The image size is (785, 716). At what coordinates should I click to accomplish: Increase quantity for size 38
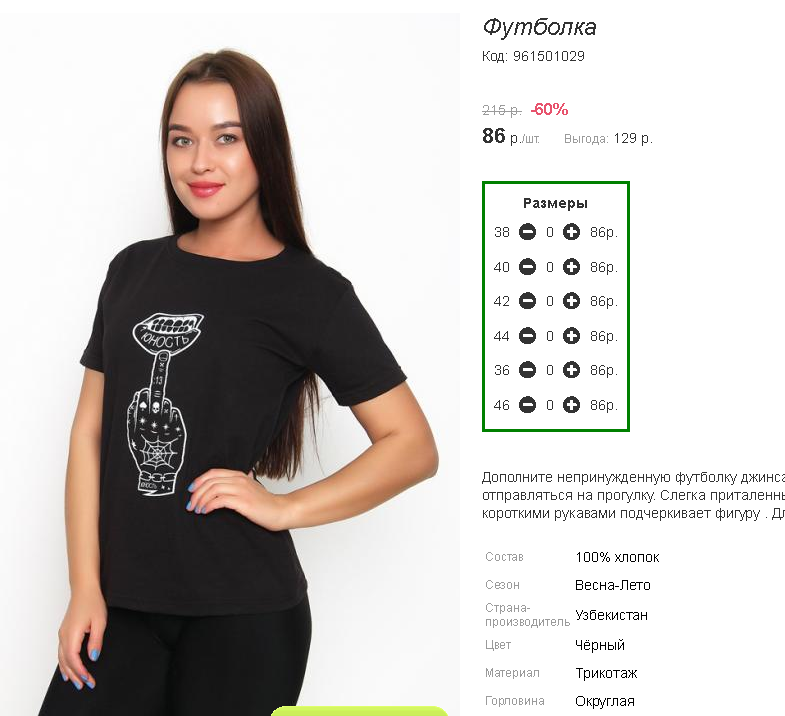point(571,232)
